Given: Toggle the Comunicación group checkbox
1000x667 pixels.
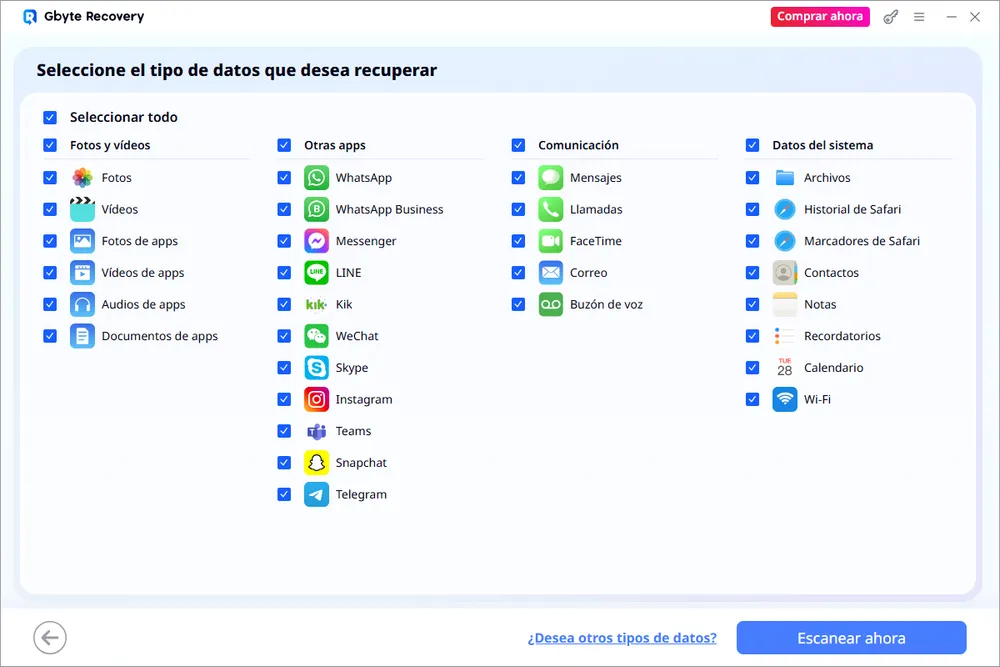Looking at the screenshot, I should coord(518,145).
